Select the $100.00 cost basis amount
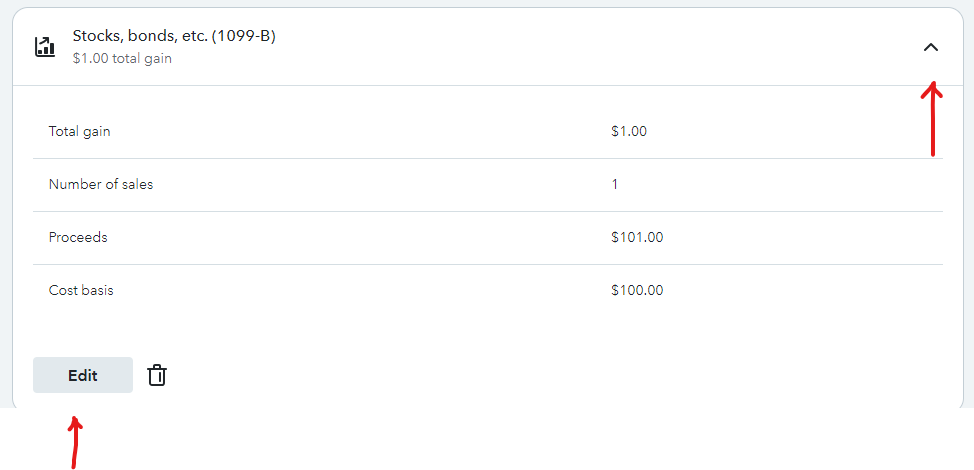Viewport: 974px width, 470px height. pyautogui.click(x=636, y=290)
